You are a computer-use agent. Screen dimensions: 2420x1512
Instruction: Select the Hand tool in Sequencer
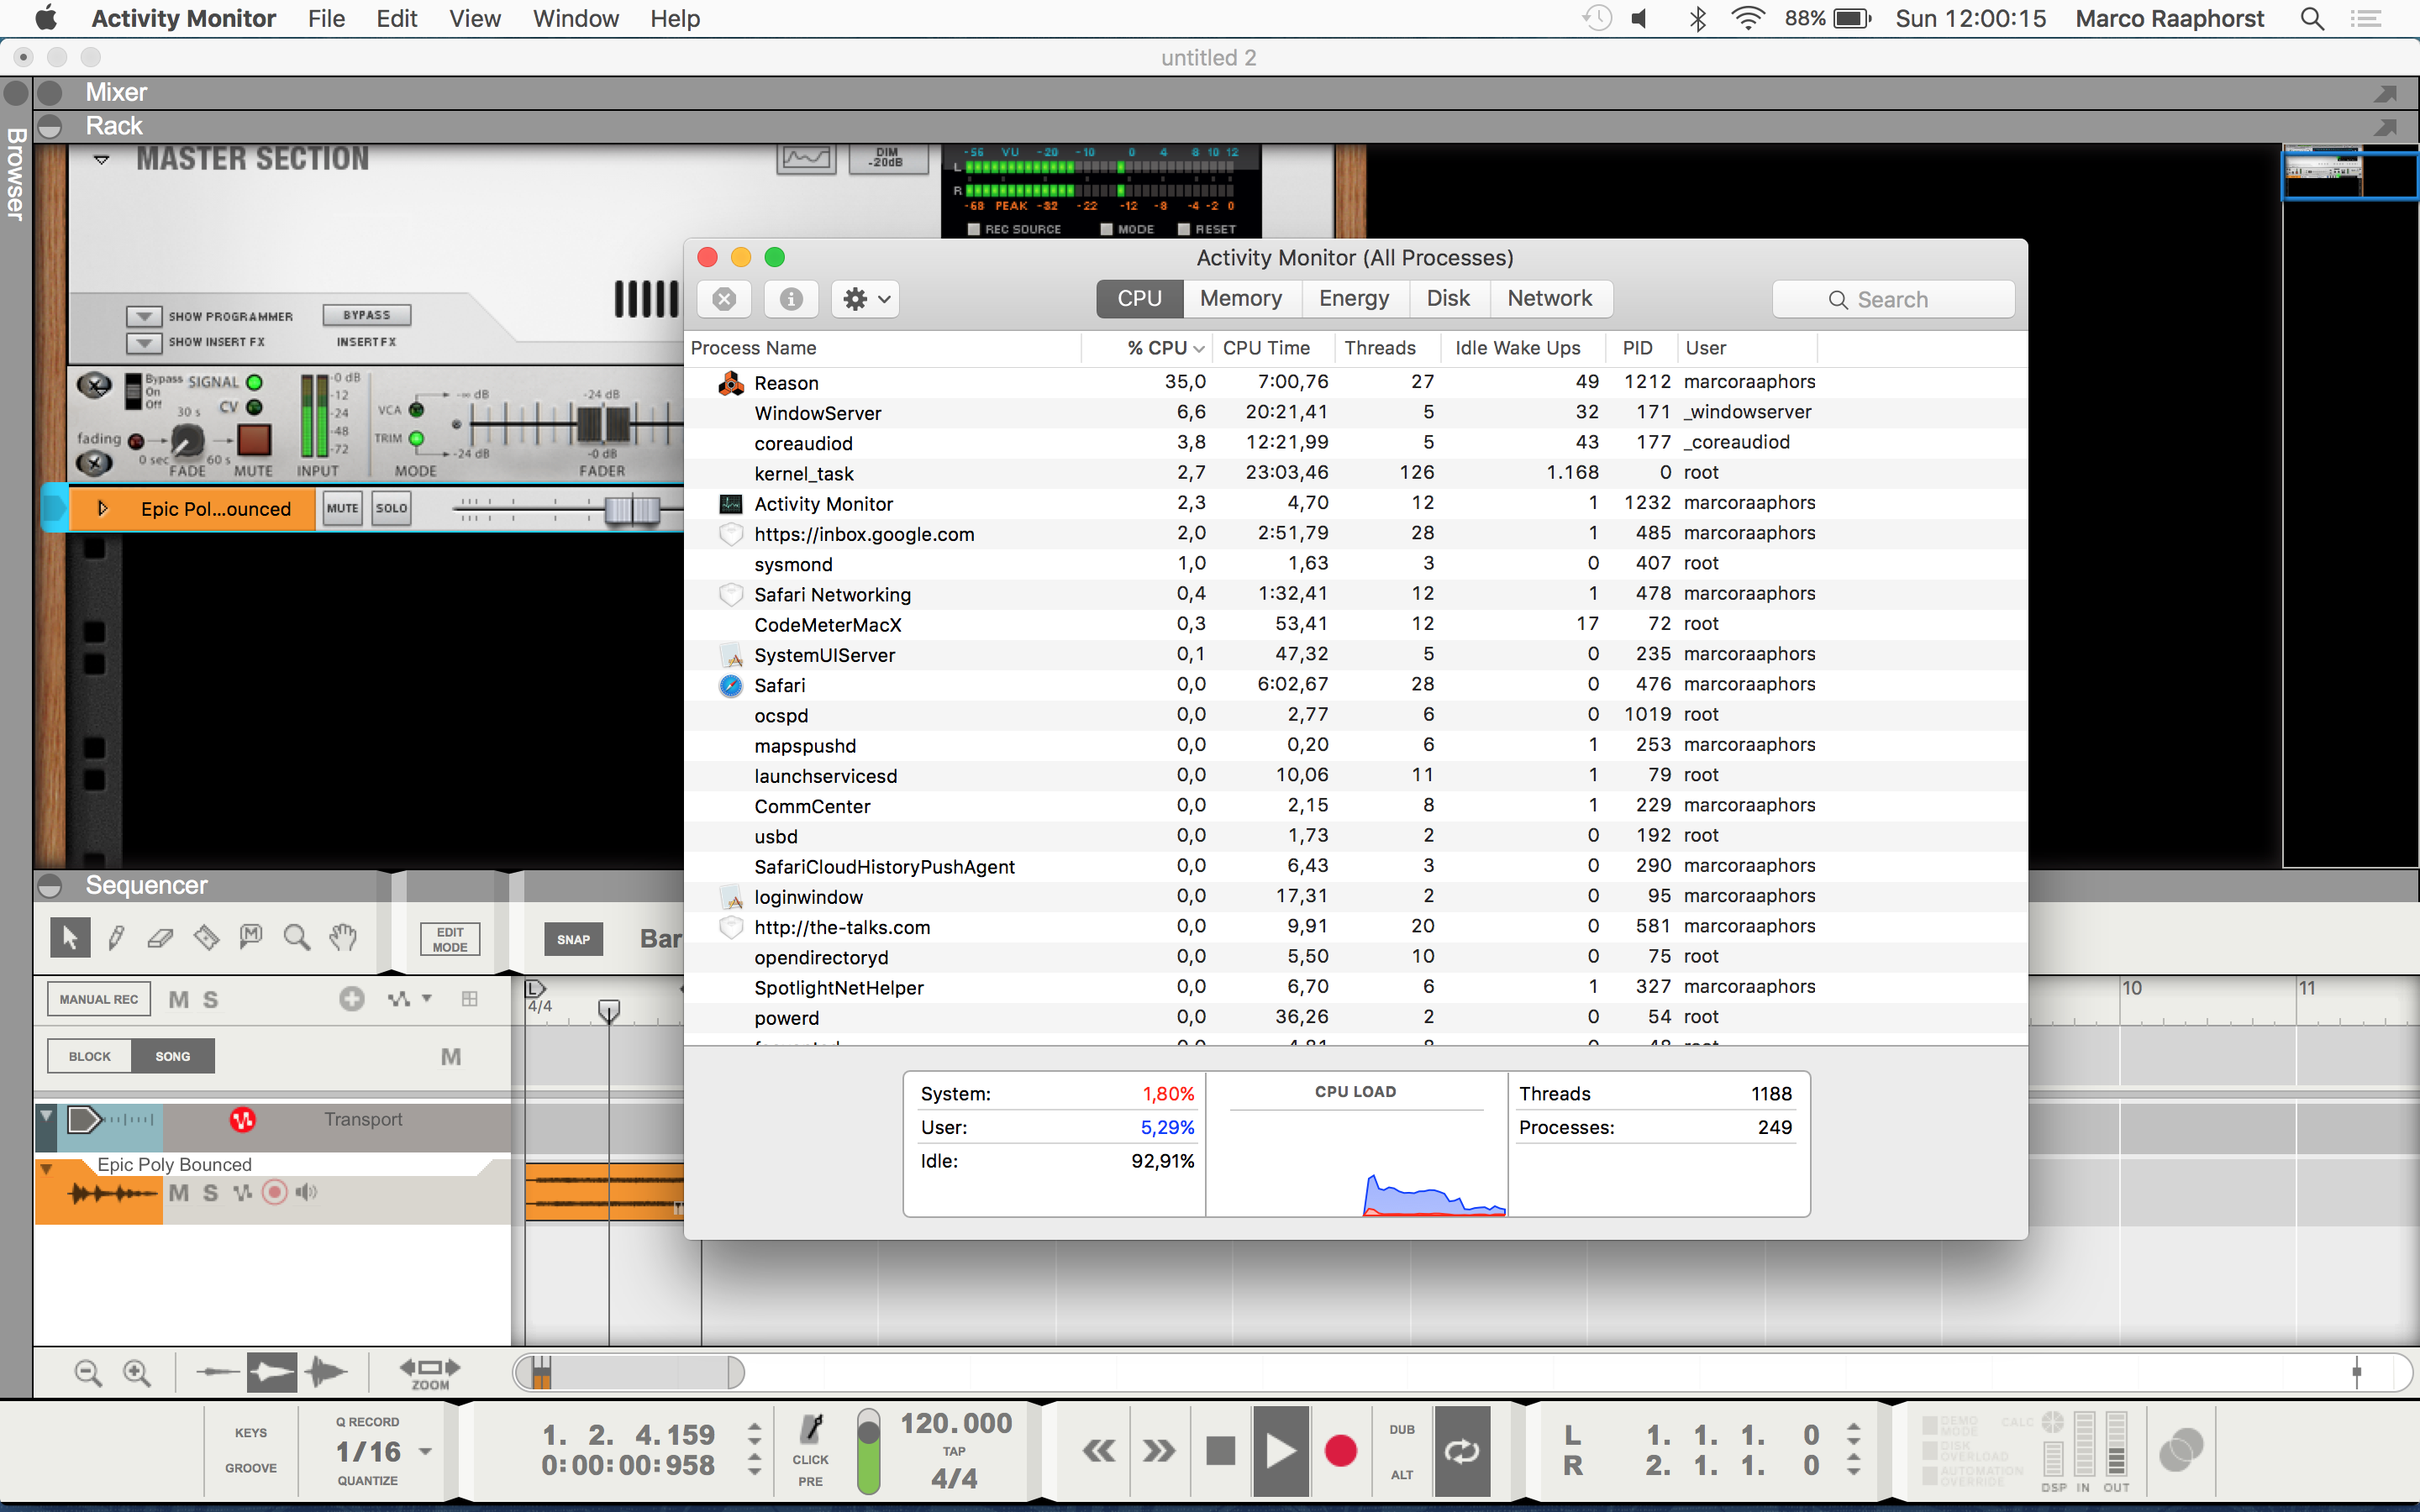coord(343,937)
